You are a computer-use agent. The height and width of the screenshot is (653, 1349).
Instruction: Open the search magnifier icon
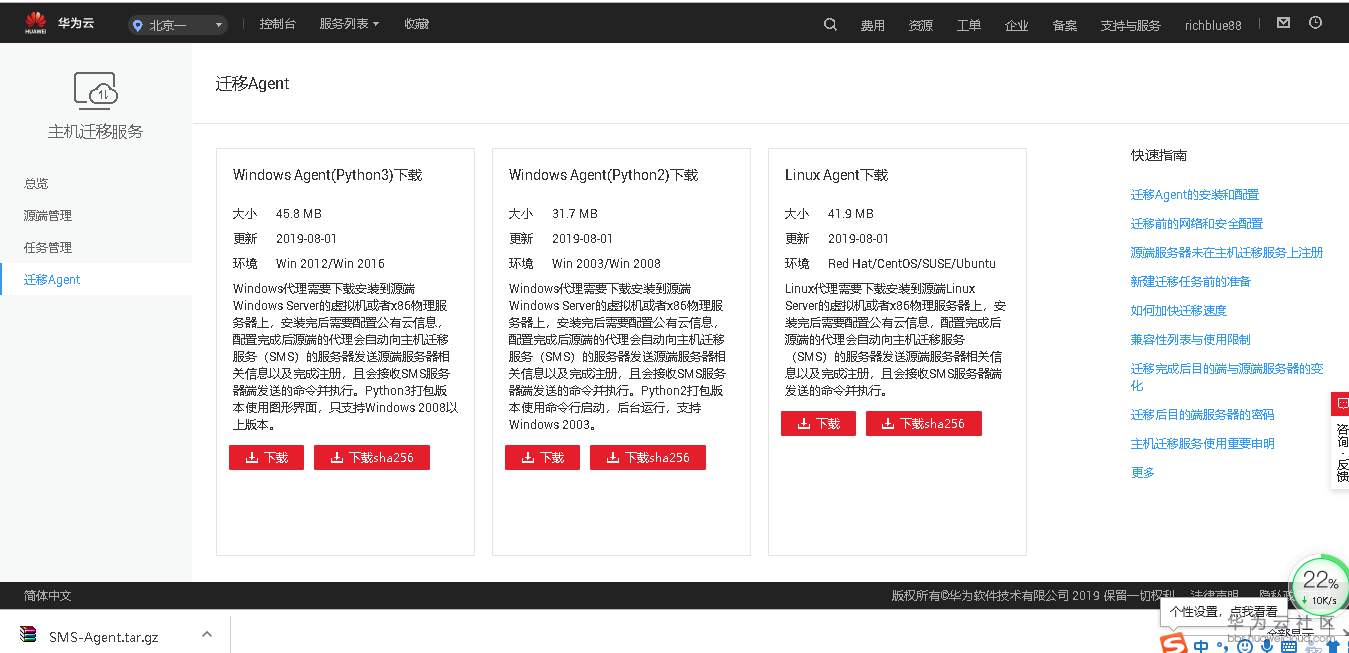pos(830,24)
